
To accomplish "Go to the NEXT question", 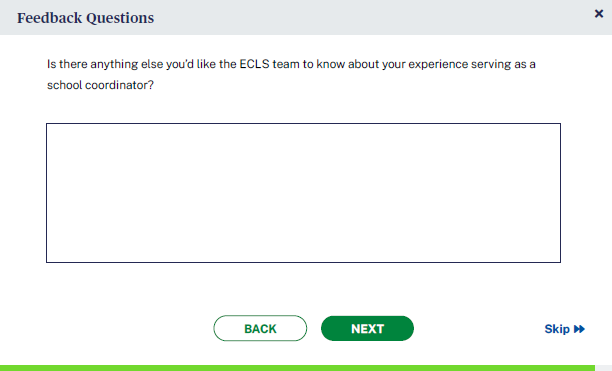I will (x=367, y=328).
